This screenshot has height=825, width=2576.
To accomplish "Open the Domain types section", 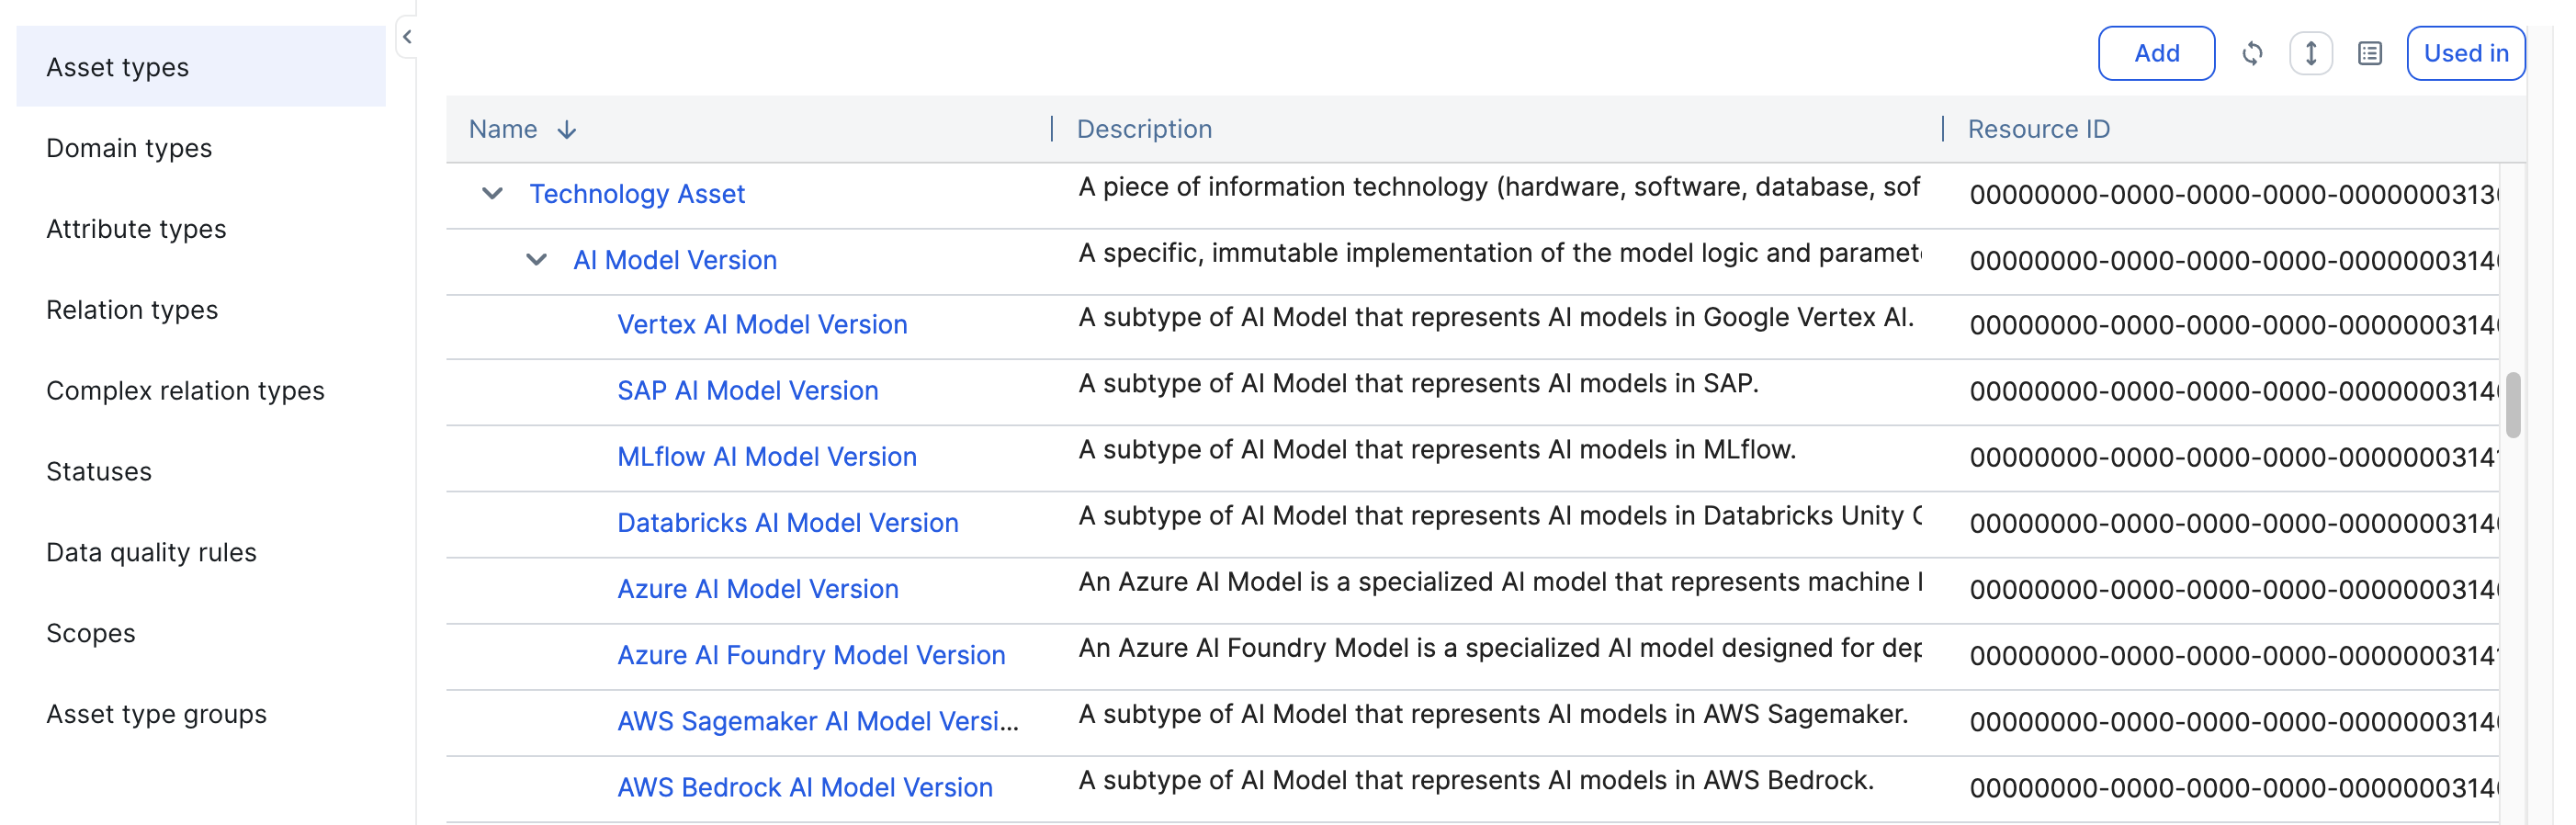I will (x=129, y=148).
